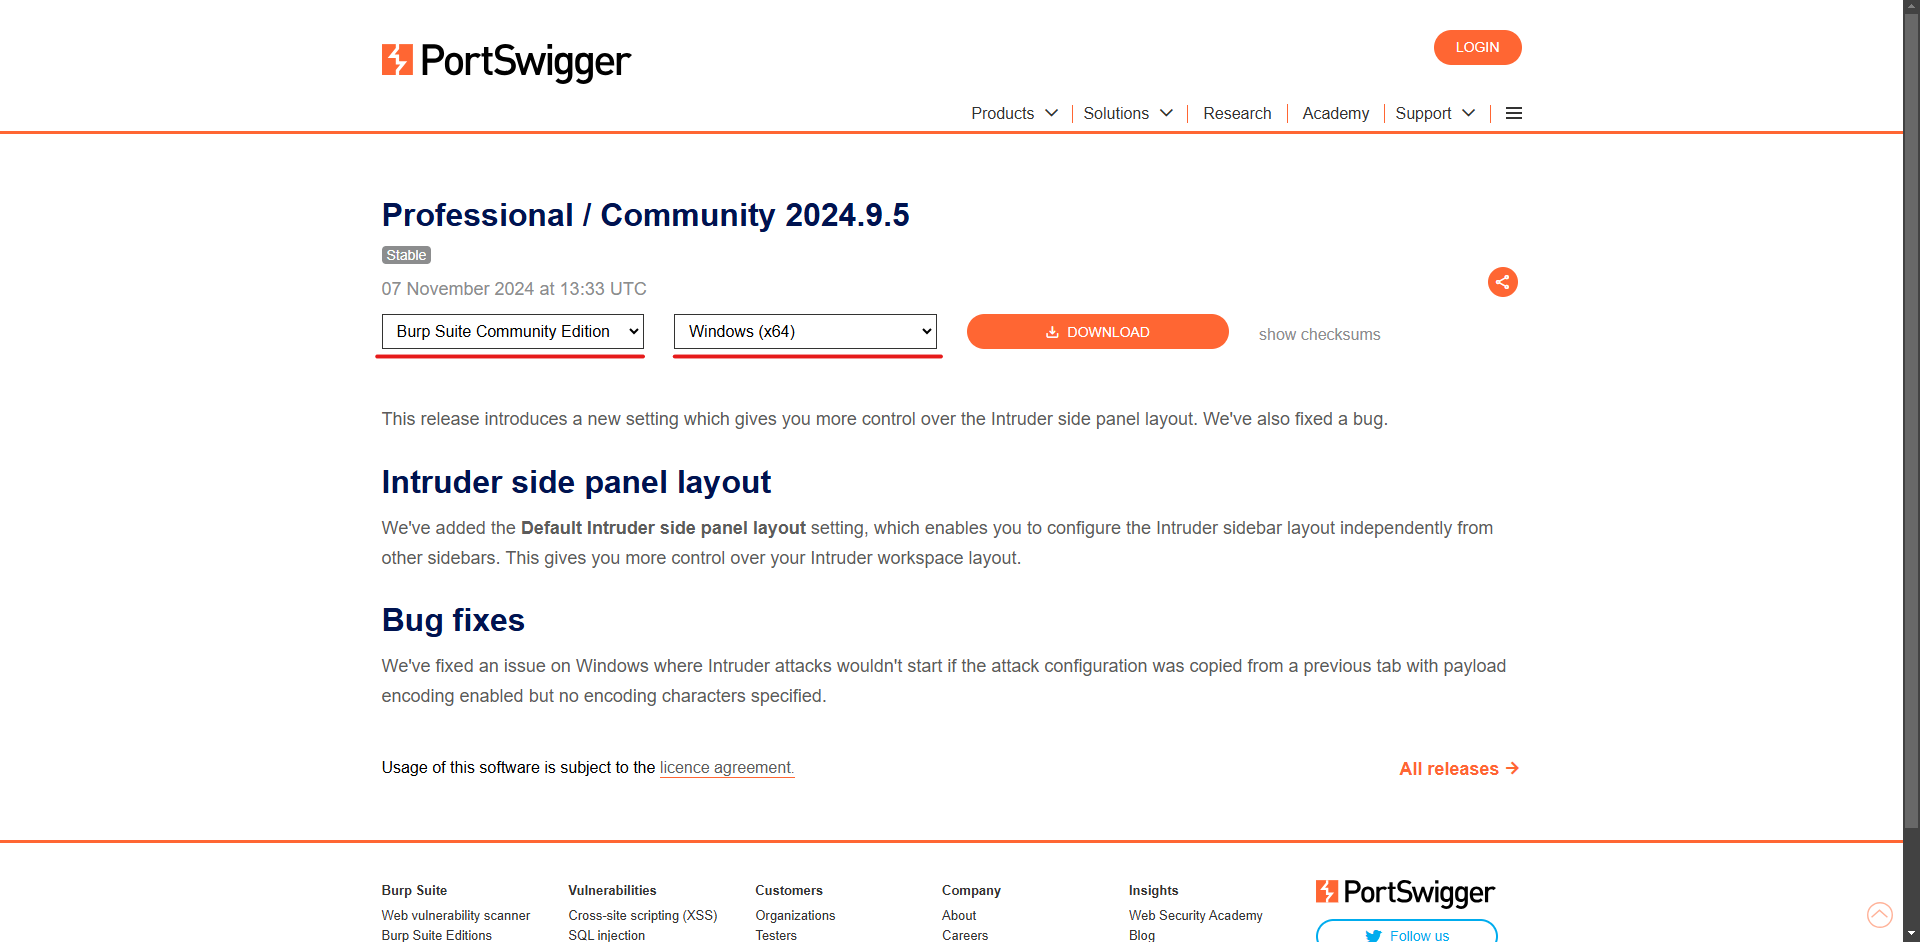1920x942 pixels.
Task: Click show checksums link
Action: [1319, 334]
